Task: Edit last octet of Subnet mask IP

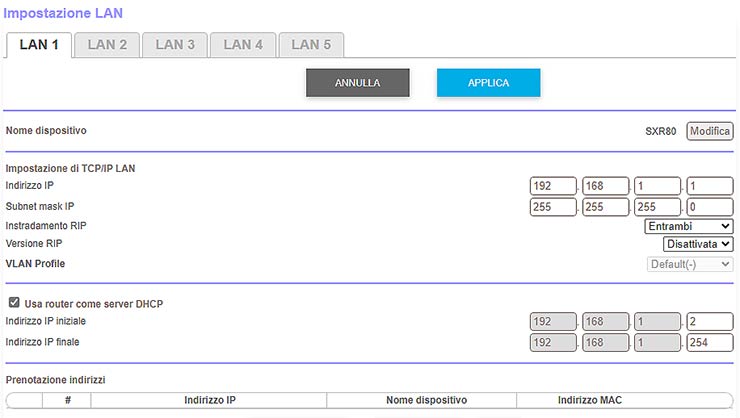Action: pyautogui.click(x=710, y=207)
